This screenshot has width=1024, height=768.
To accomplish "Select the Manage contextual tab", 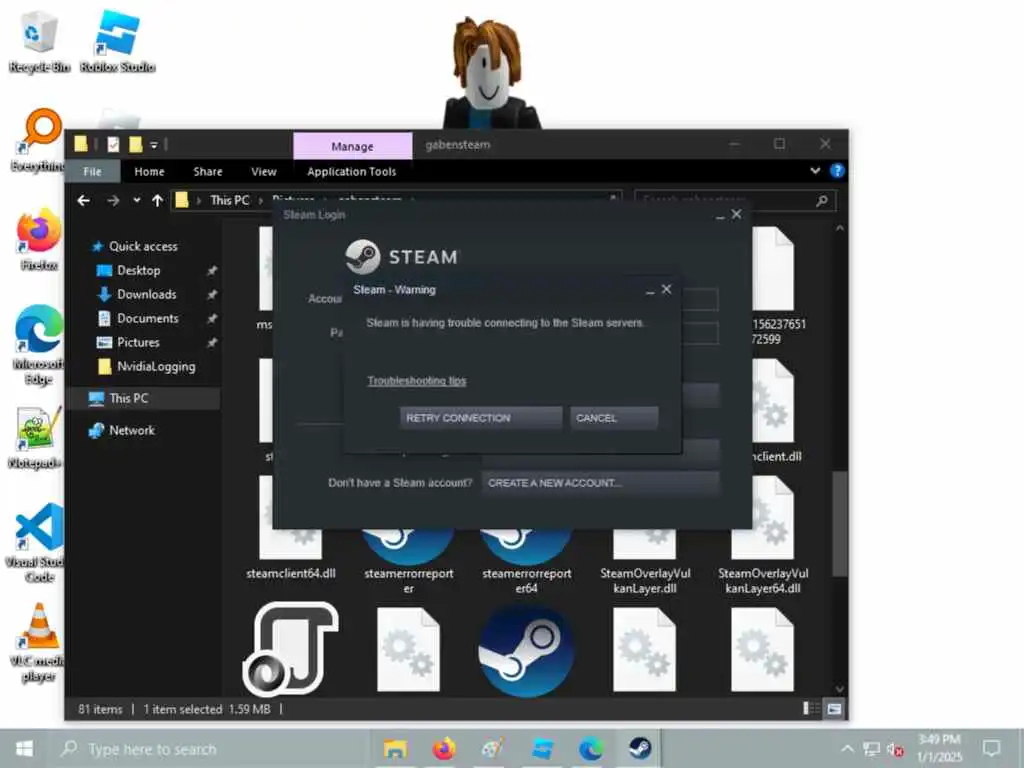I will tap(353, 146).
